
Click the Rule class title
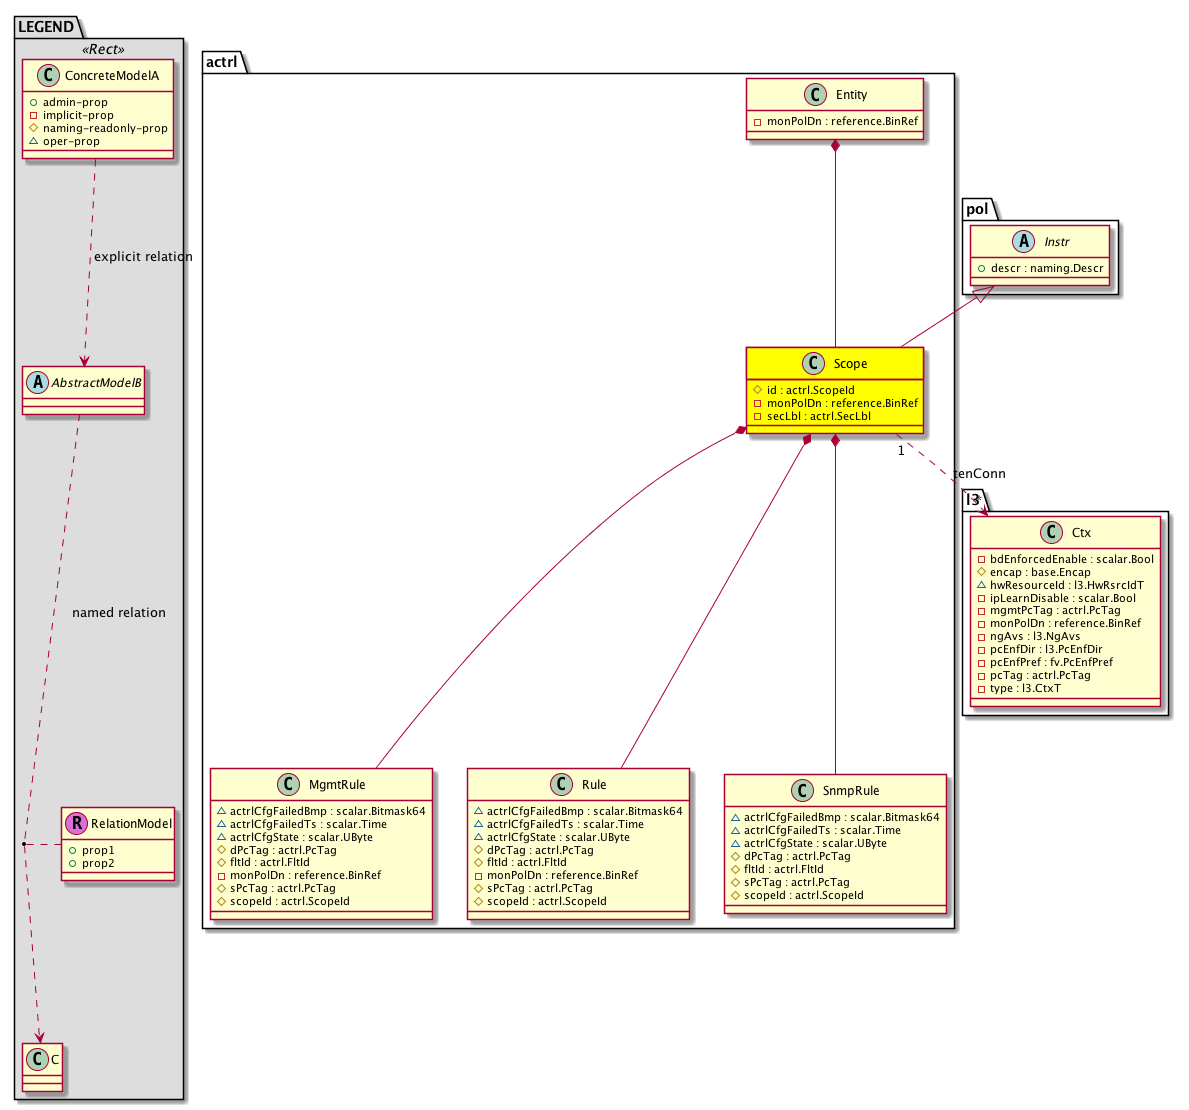point(594,785)
